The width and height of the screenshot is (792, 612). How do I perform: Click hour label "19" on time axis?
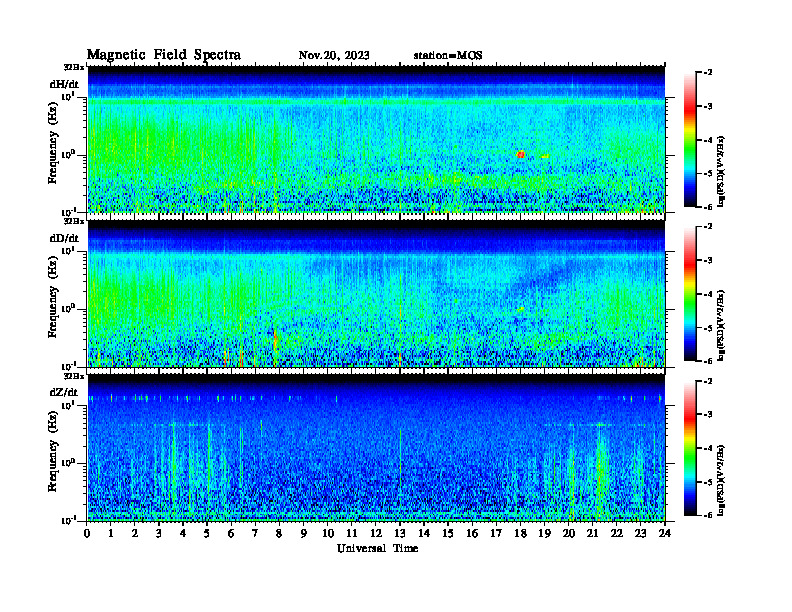pos(544,534)
